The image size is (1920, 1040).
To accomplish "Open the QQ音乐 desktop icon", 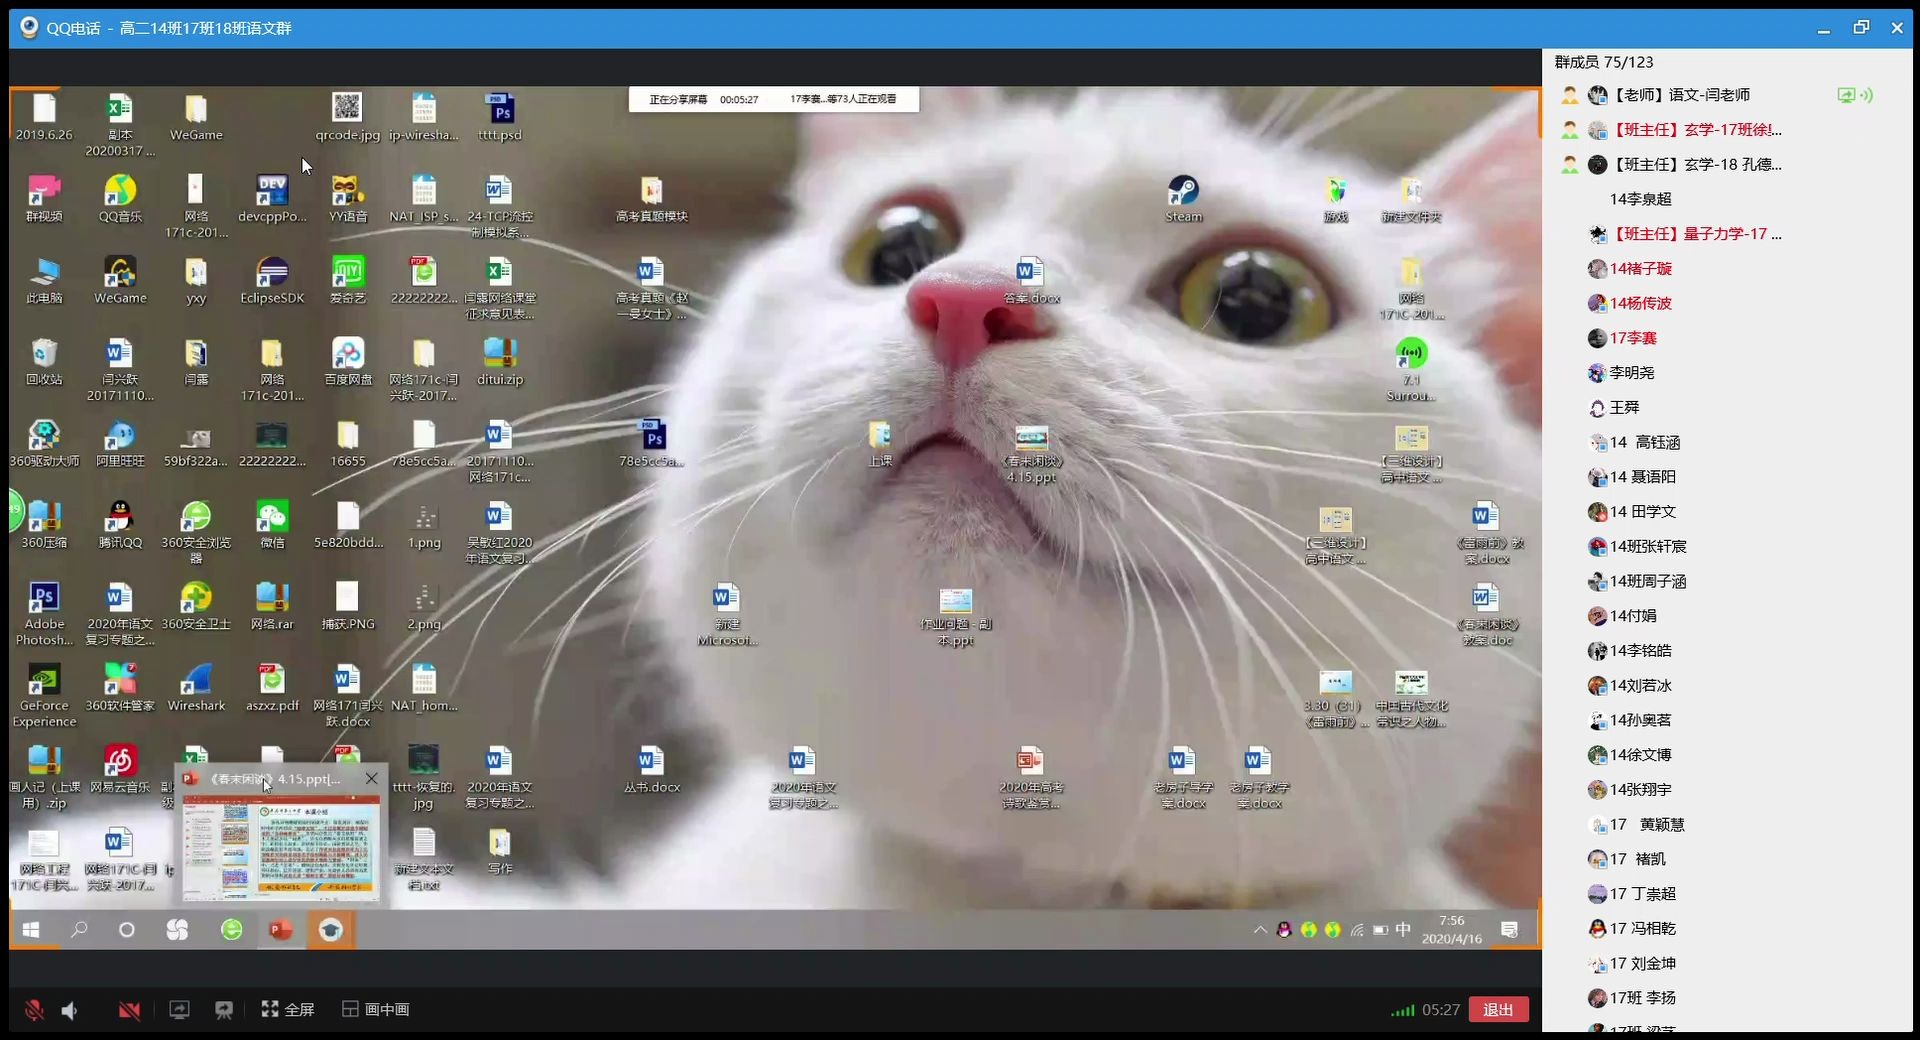I will (x=120, y=199).
